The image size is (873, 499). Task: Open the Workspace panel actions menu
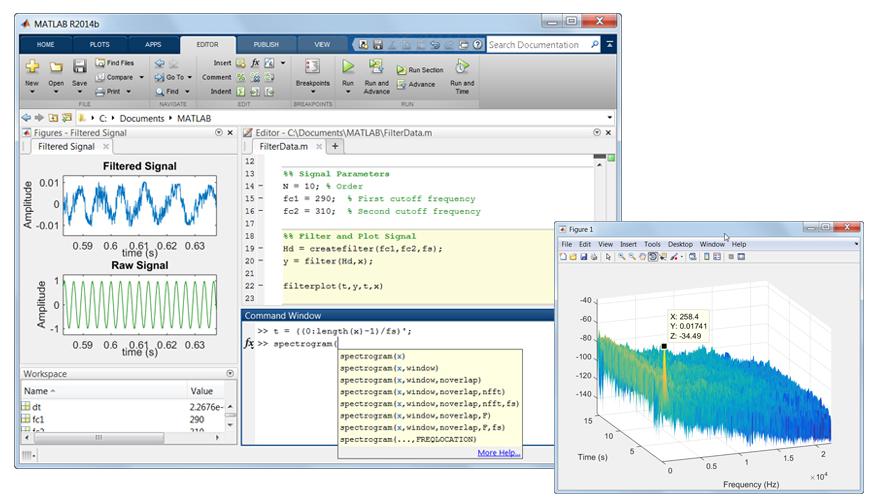[230, 373]
